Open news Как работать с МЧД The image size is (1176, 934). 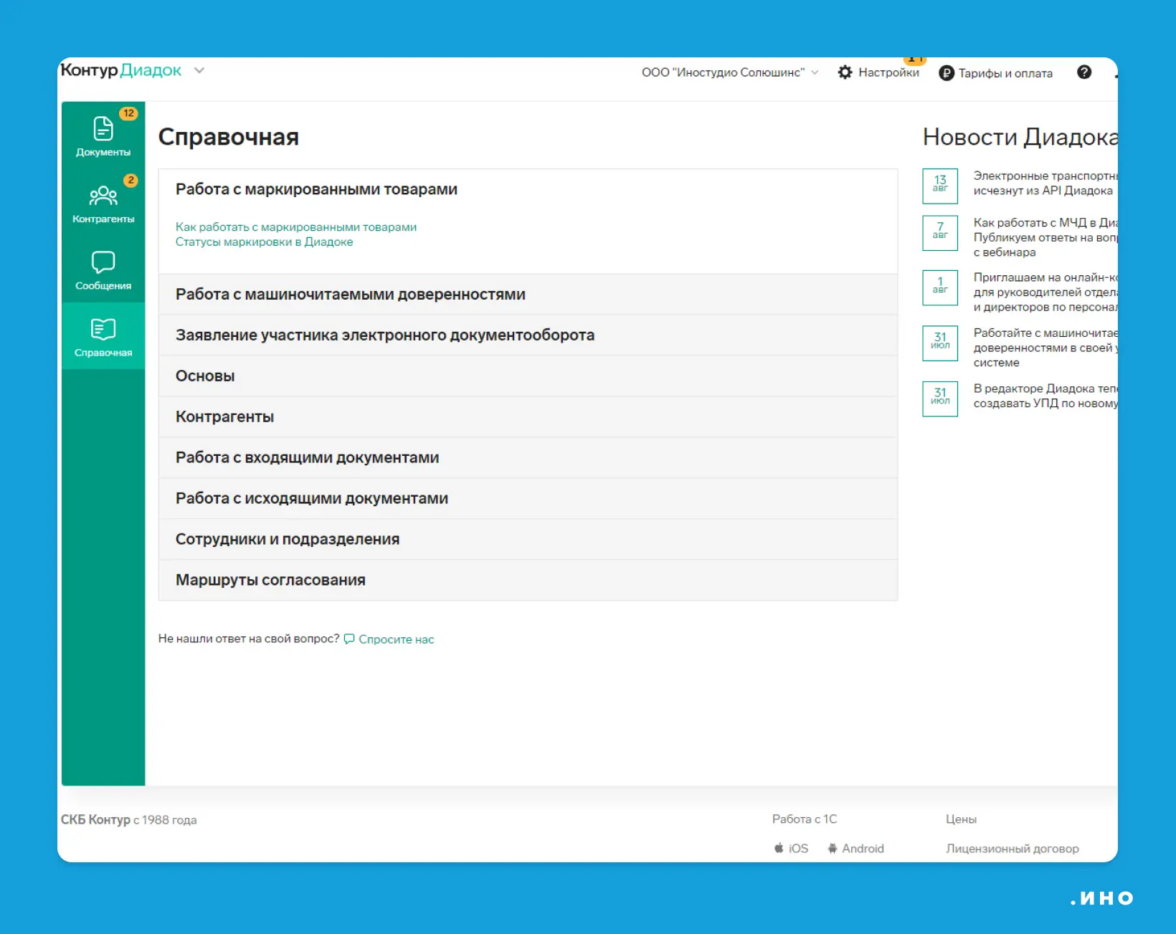[1045, 237]
